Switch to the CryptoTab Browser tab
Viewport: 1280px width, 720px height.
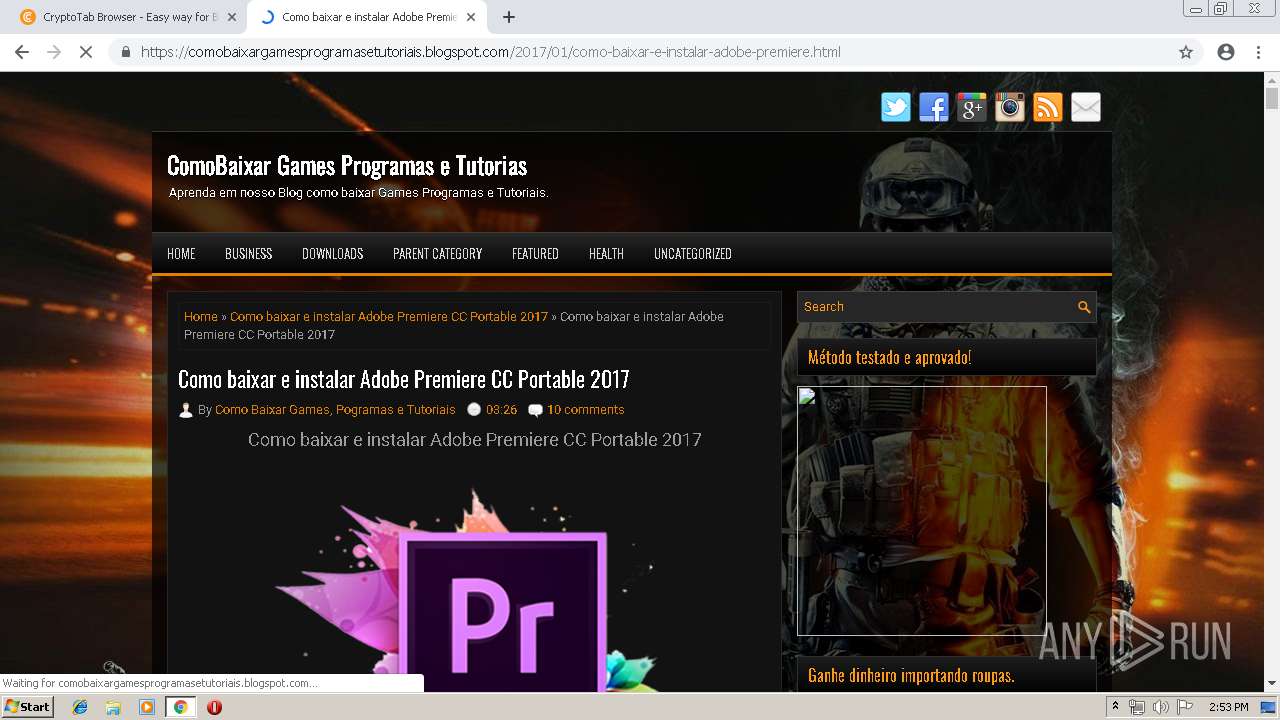127,17
